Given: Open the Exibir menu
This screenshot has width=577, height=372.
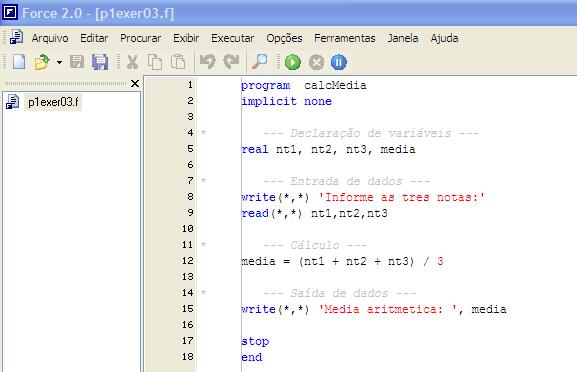Looking at the screenshot, I should click(x=186, y=38).
